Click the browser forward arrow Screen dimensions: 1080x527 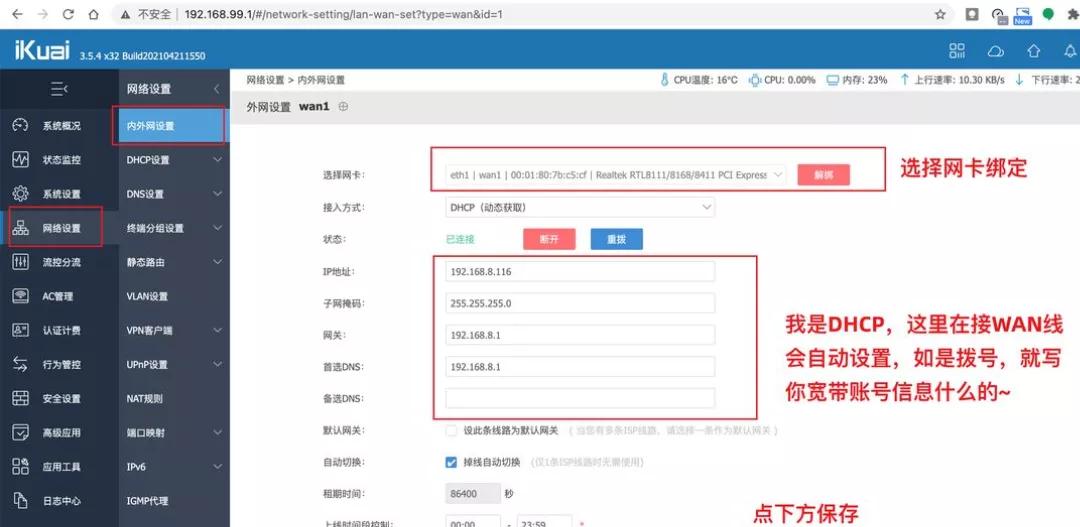[x=43, y=14]
